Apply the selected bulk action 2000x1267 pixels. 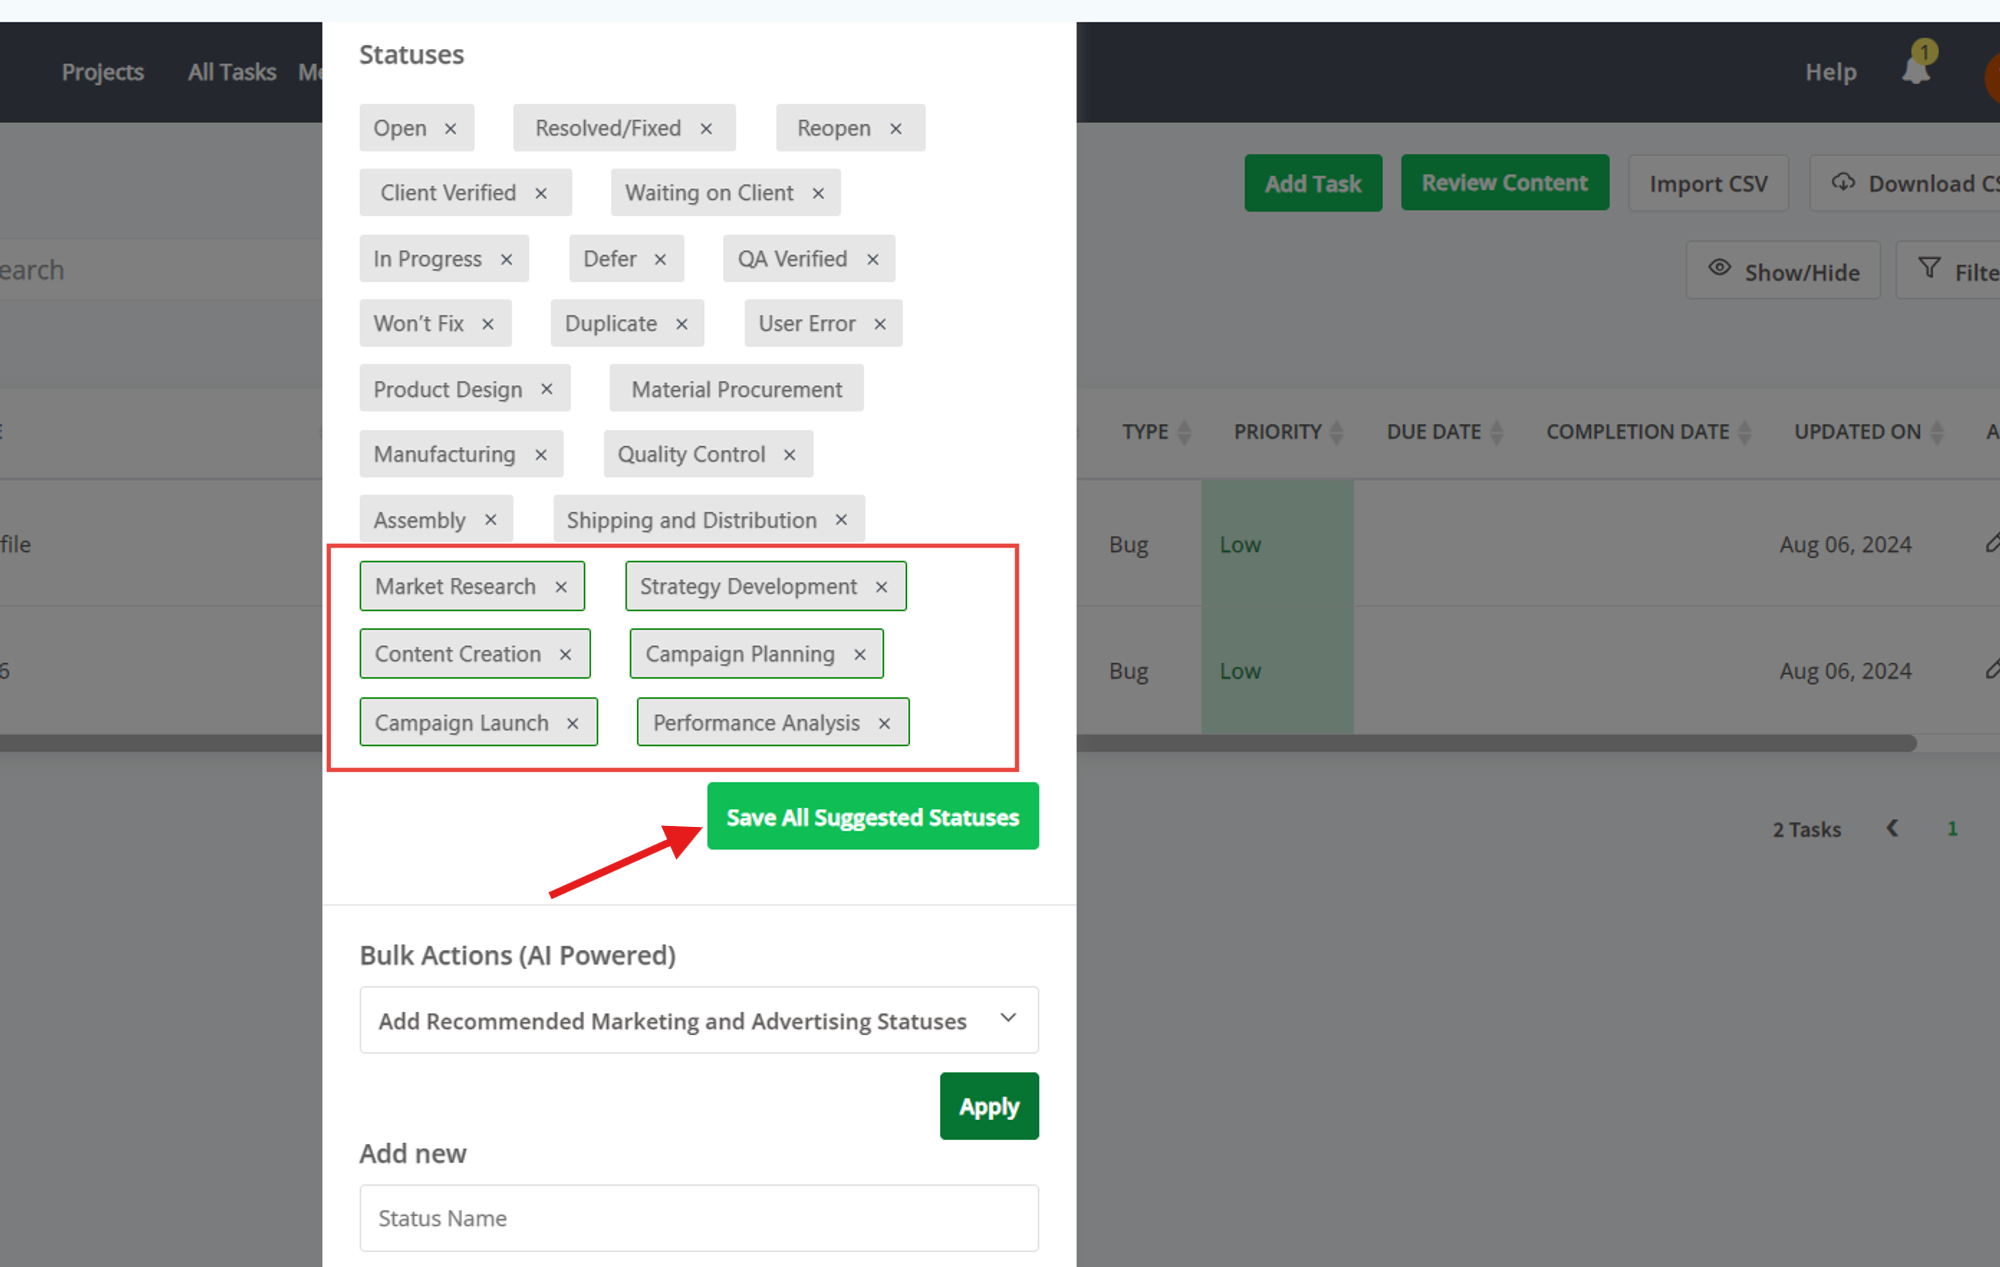[x=989, y=1106]
